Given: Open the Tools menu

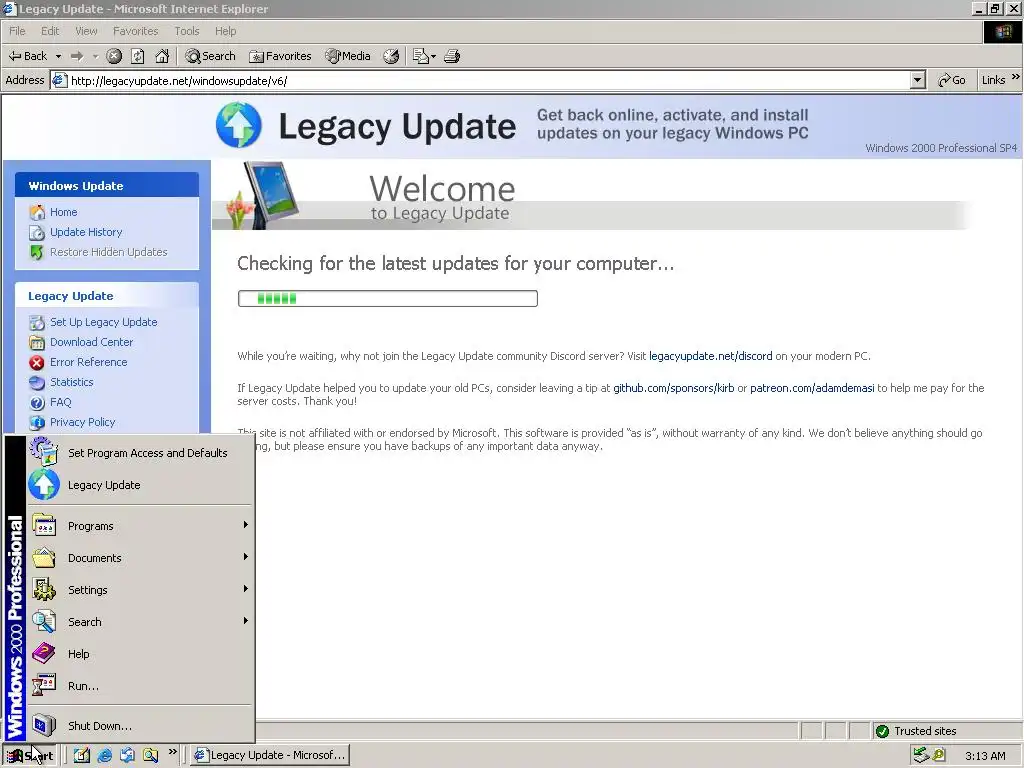Looking at the screenshot, I should click(x=187, y=31).
